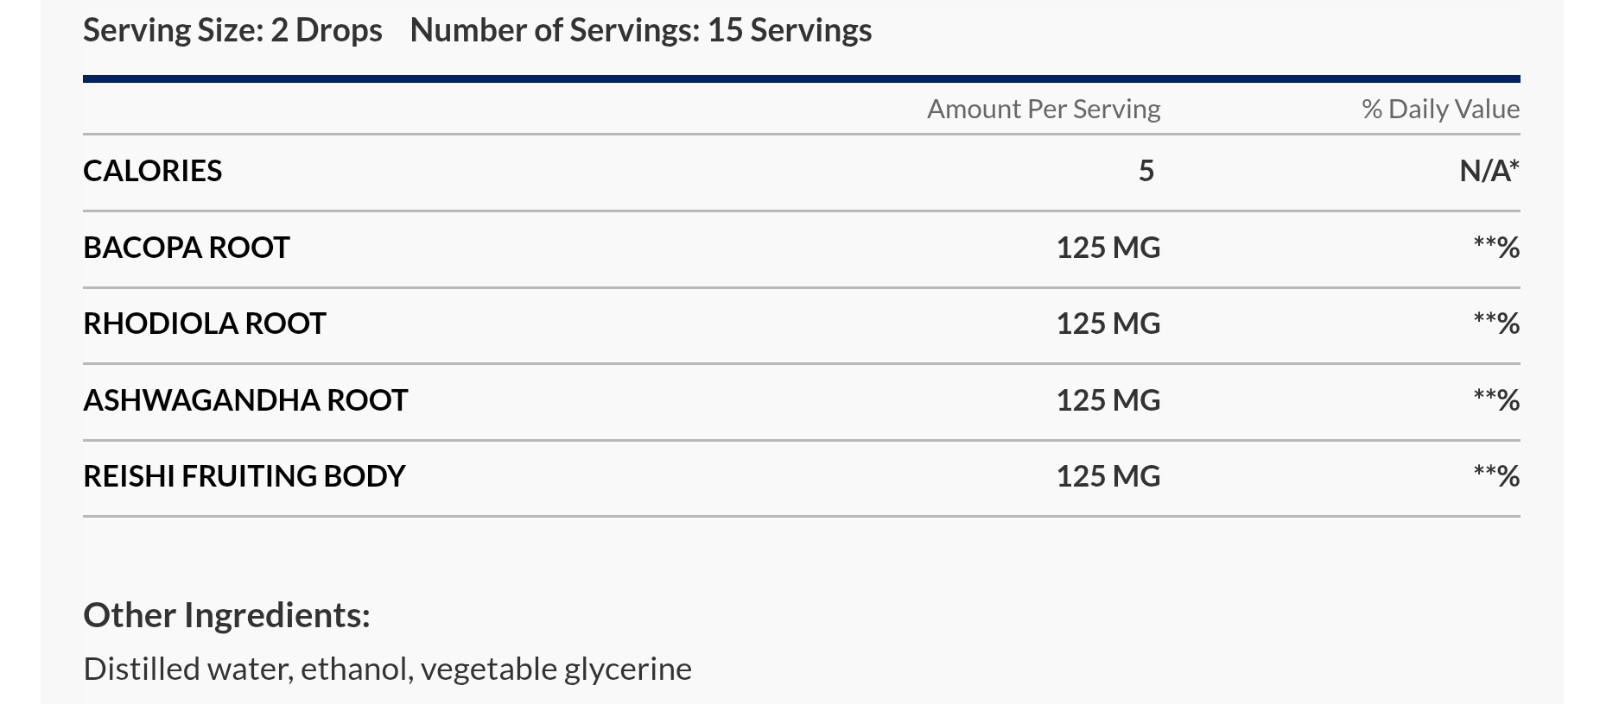Screen dimensions: 1600x704
Task: Click the **% daily value for Bacopa Root
Action: (x=1496, y=247)
